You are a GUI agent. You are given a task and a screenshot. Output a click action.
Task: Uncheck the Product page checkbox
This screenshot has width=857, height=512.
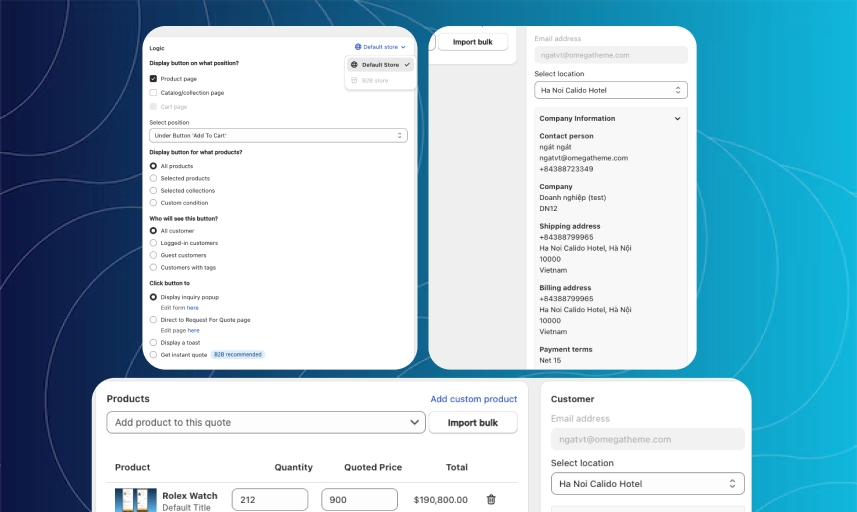coord(153,78)
